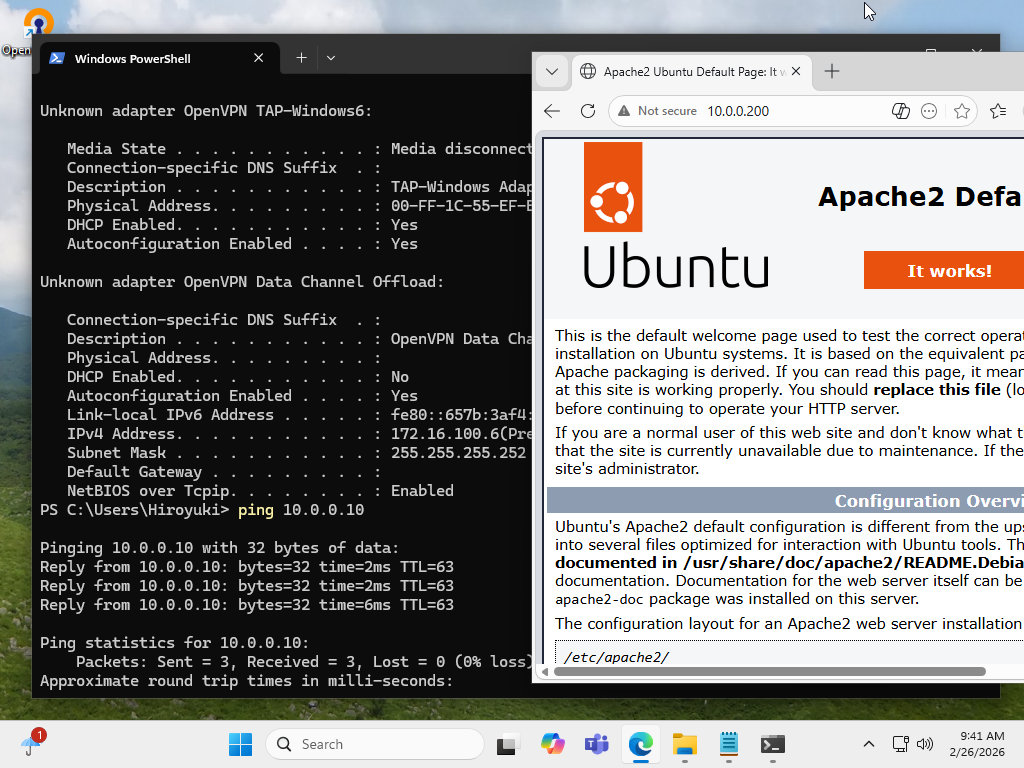
Task: Open the three-dot circle icon in address bar
Action: (x=929, y=111)
